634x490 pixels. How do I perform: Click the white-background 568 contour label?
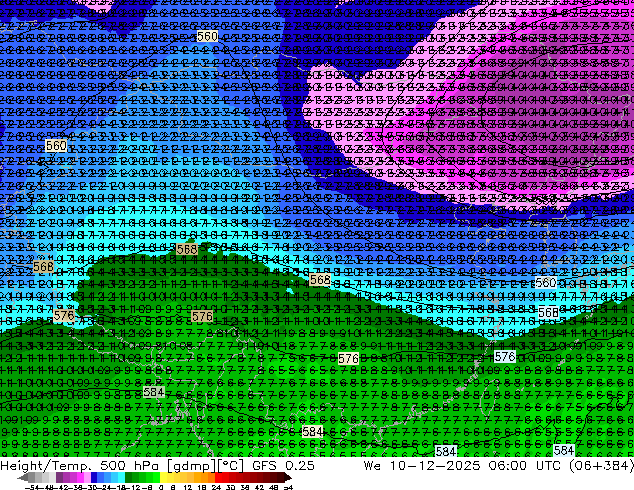pos(548,312)
